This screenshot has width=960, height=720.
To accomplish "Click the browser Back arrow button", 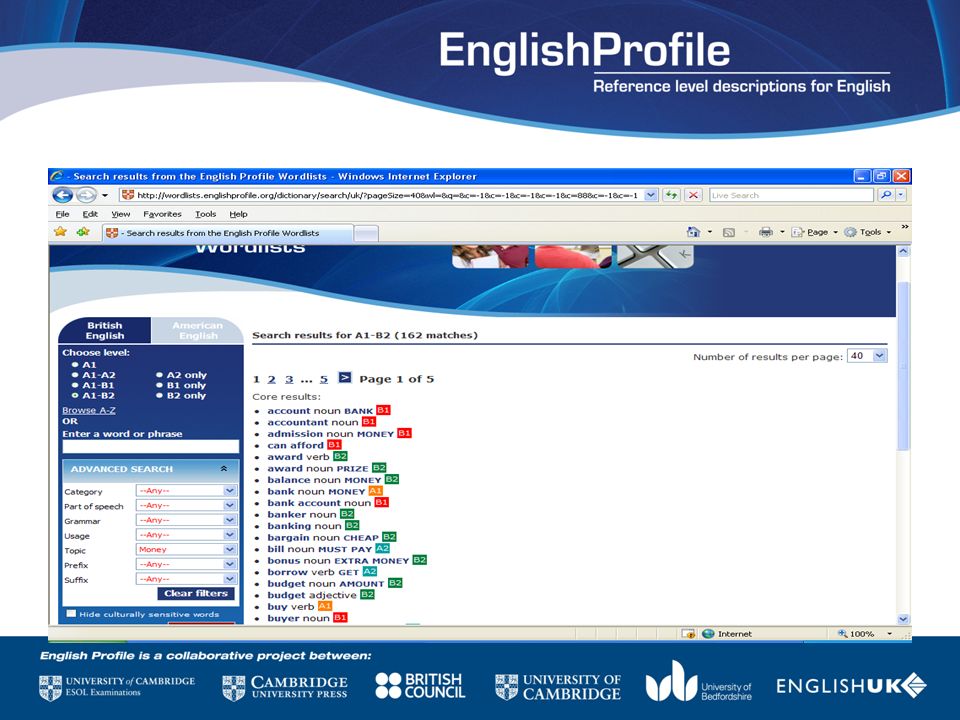I will click(x=62, y=195).
